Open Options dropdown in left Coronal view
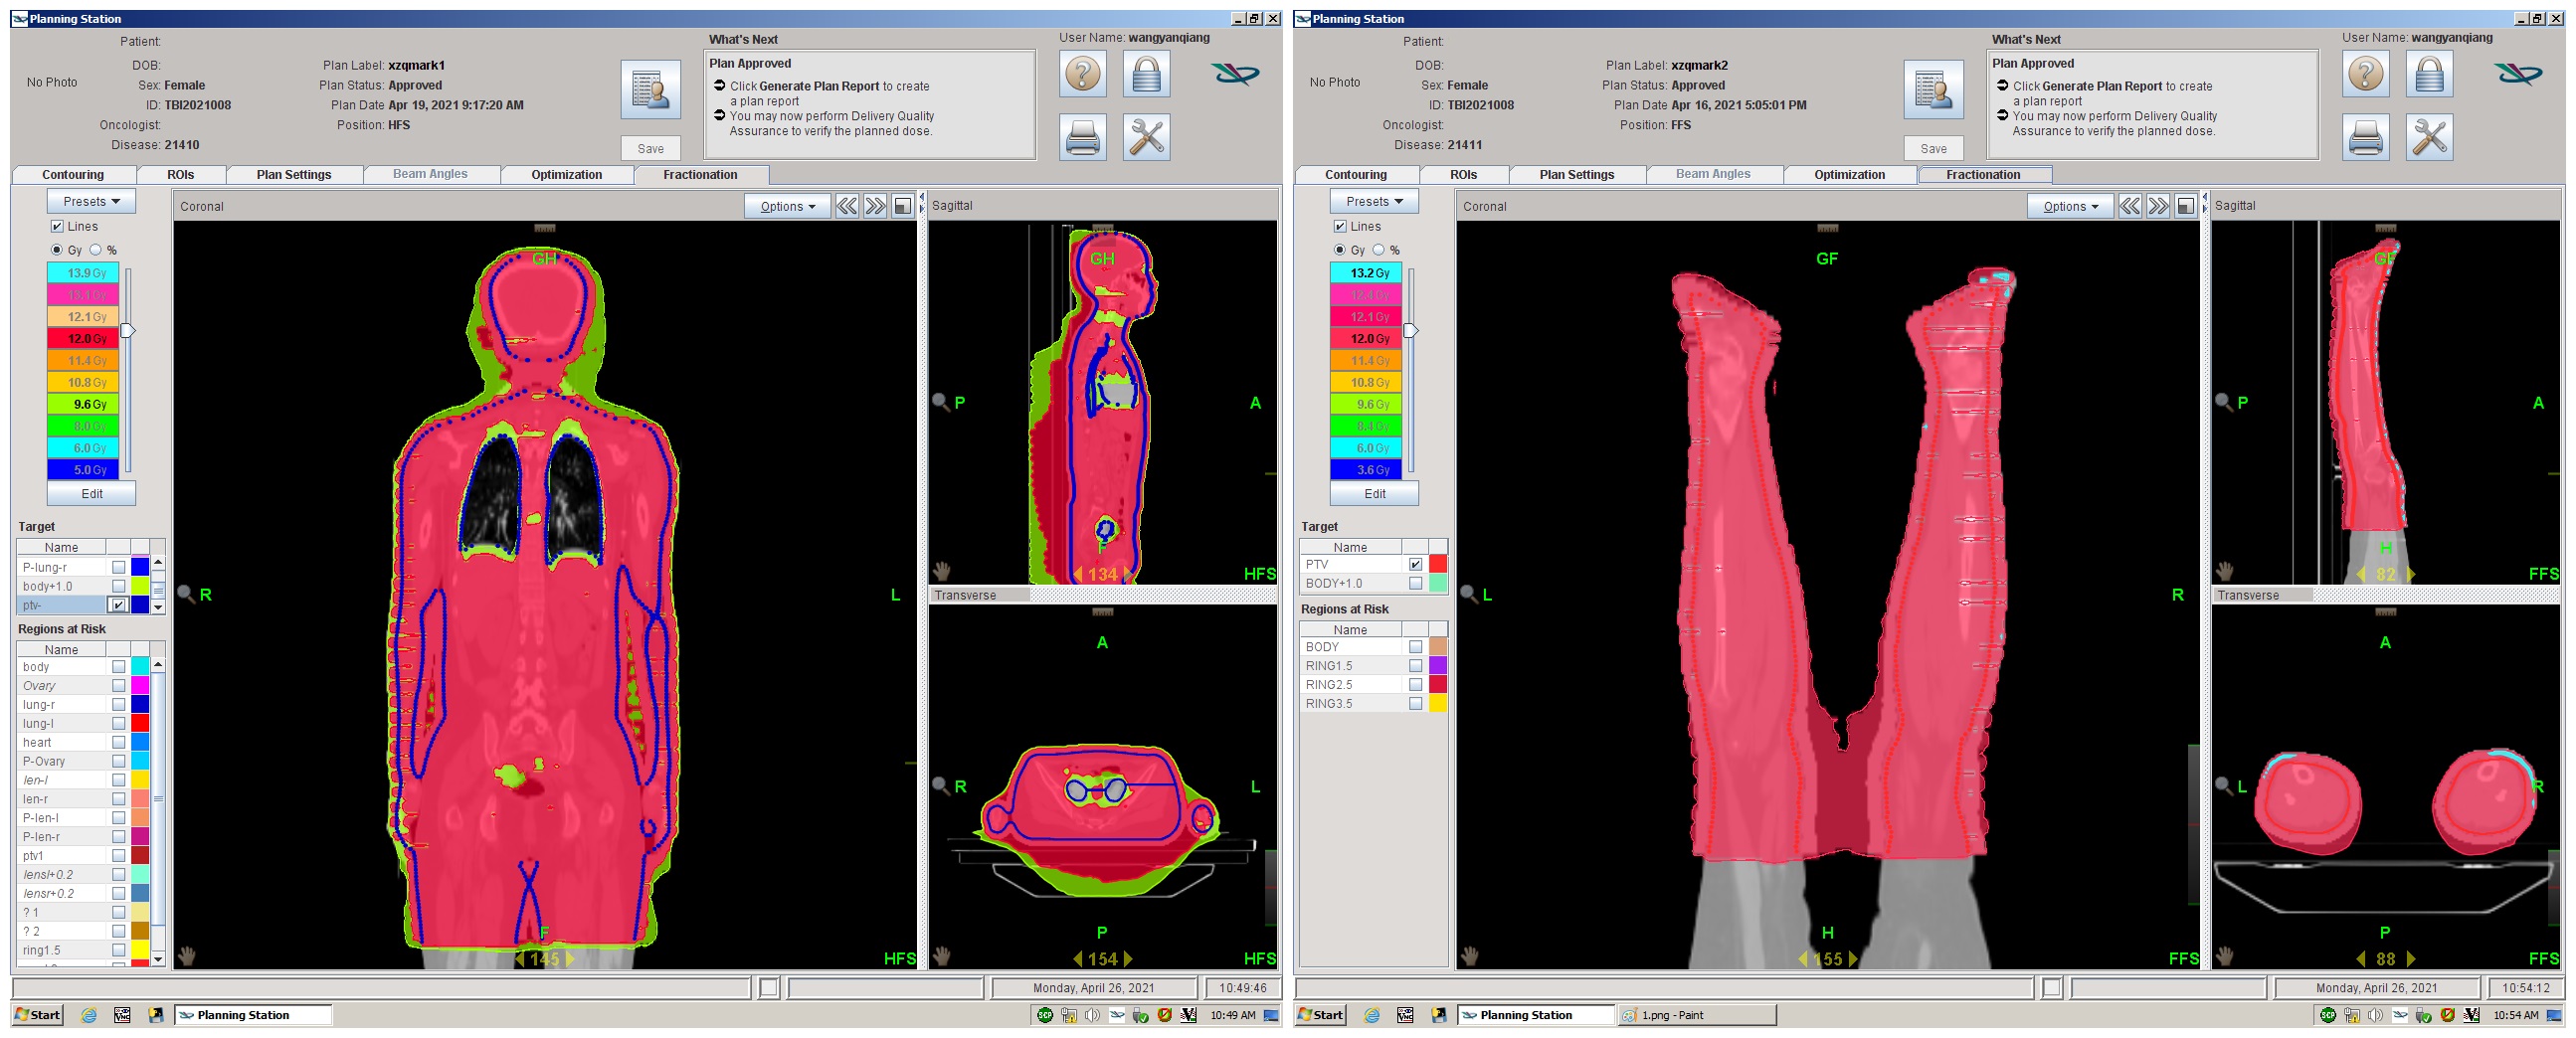 pyautogui.click(x=787, y=206)
